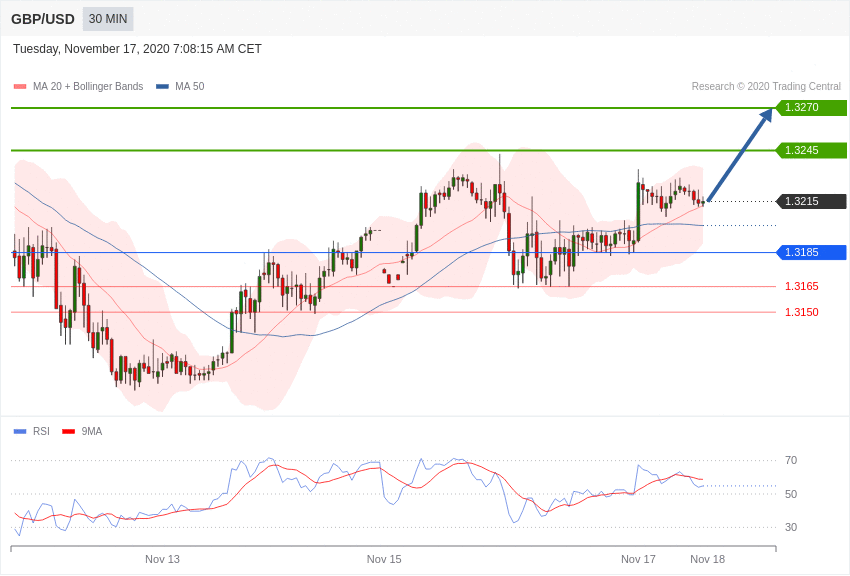Image resolution: width=850 pixels, height=576 pixels.
Task: Click the 1.3165 red support label
Action: click(x=802, y=286)
